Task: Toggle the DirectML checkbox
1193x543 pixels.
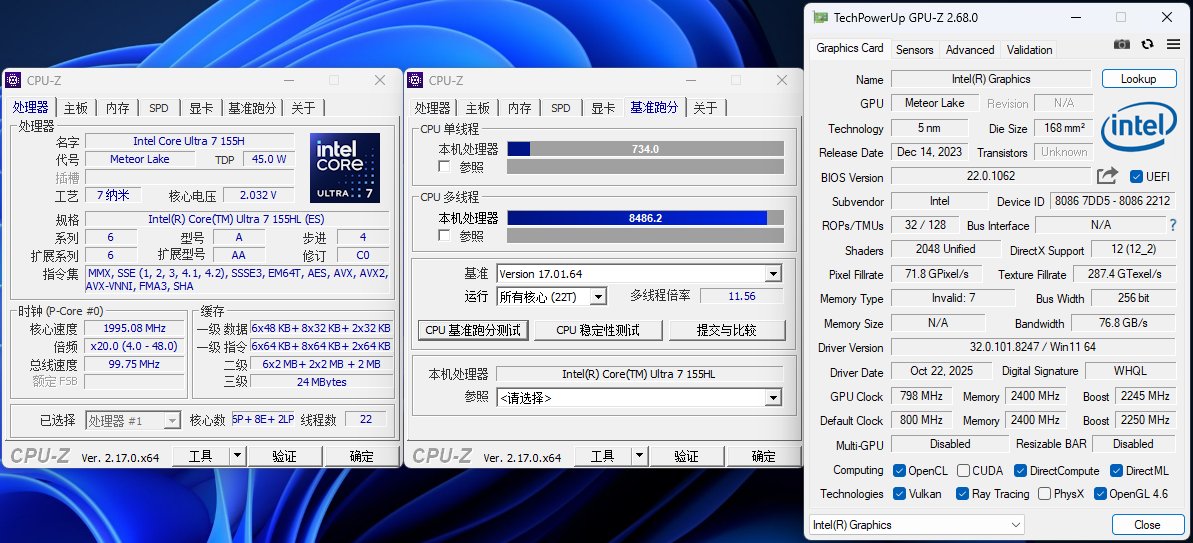Action: coord(1117,471)
